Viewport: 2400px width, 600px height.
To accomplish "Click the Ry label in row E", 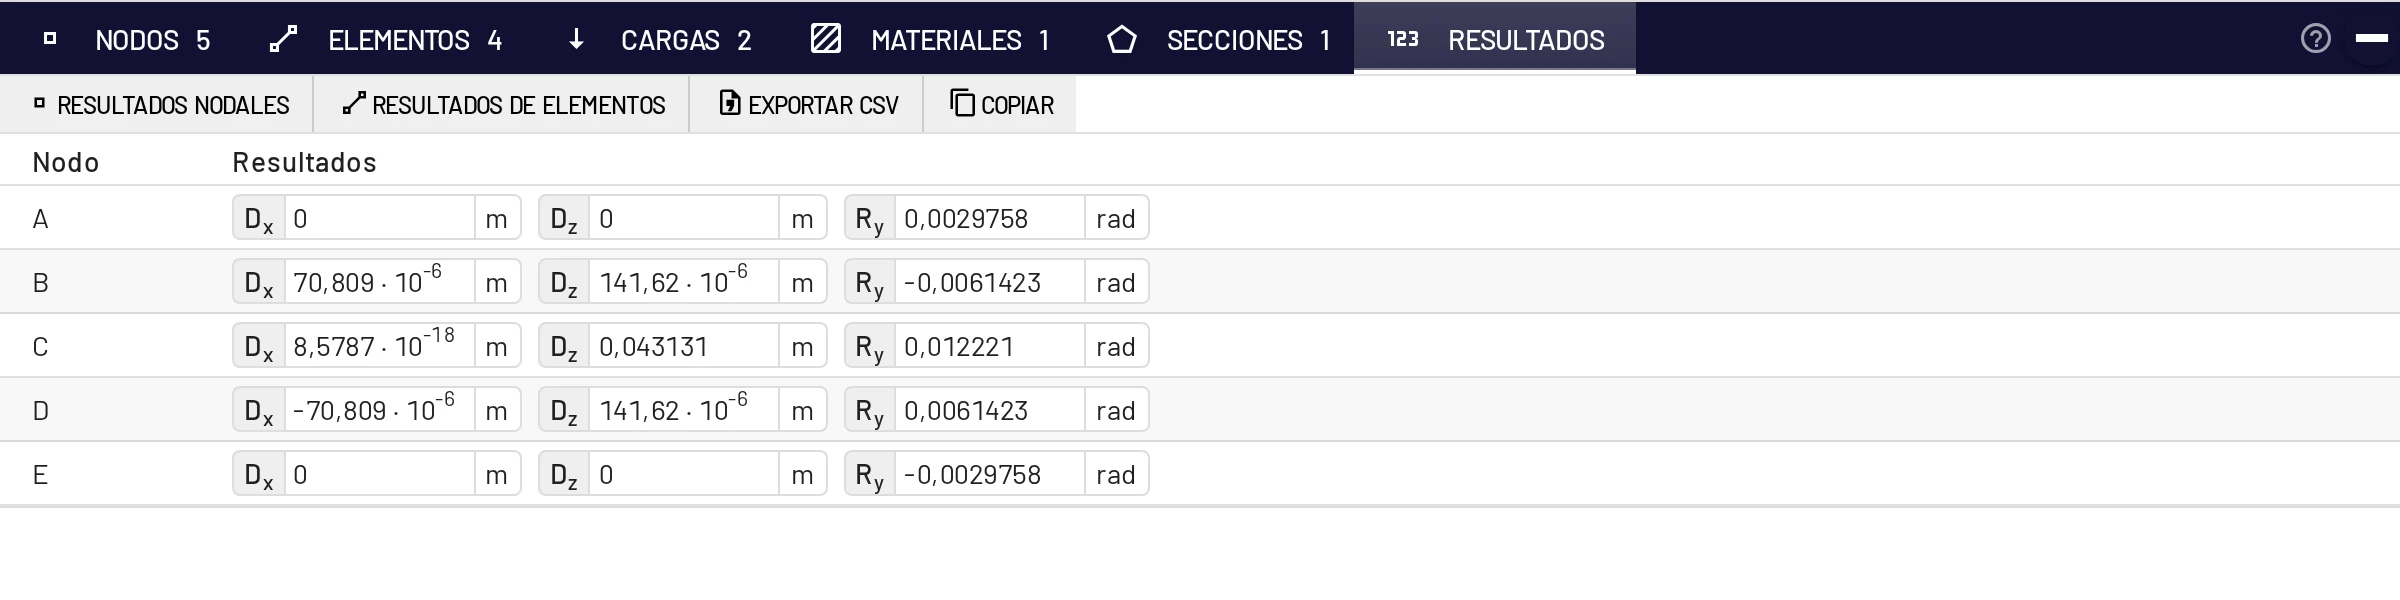I will click(x=870, y=475).
